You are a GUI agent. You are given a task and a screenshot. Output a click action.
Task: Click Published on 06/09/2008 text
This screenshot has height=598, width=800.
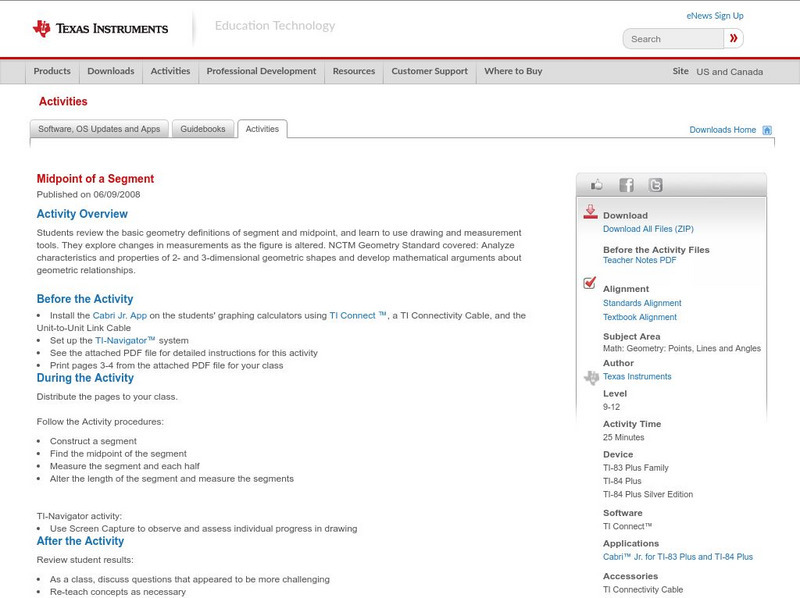click(88, 194)
